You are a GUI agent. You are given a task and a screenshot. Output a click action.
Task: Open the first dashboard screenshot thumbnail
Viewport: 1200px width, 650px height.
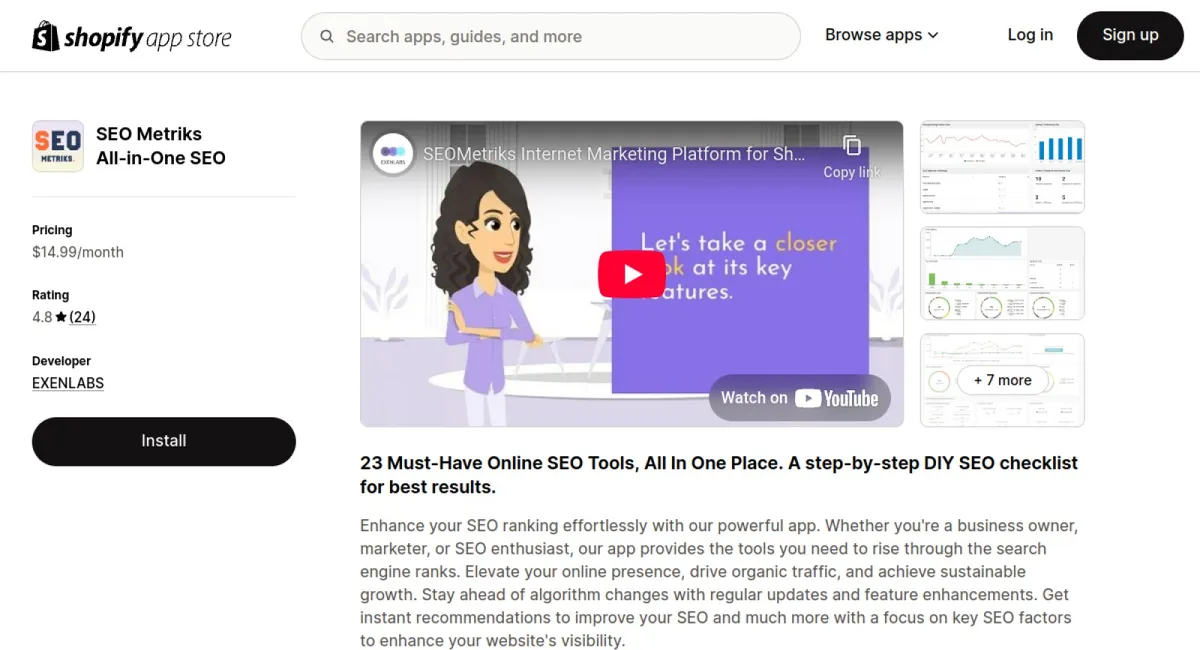(1002, 167)
